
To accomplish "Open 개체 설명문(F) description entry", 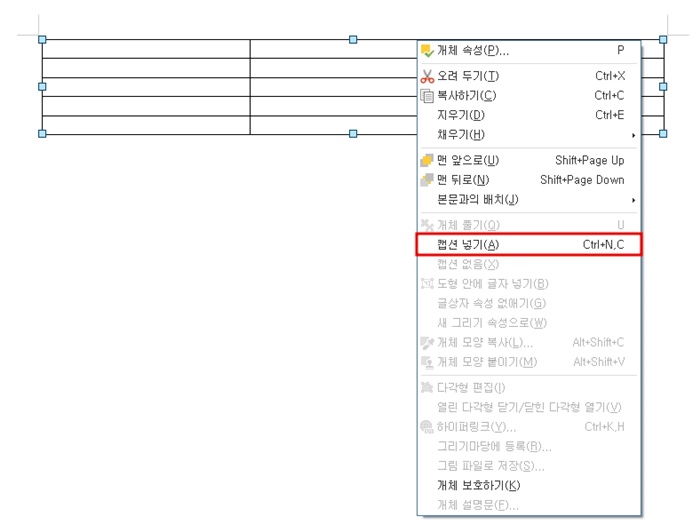I will [529, 505].
